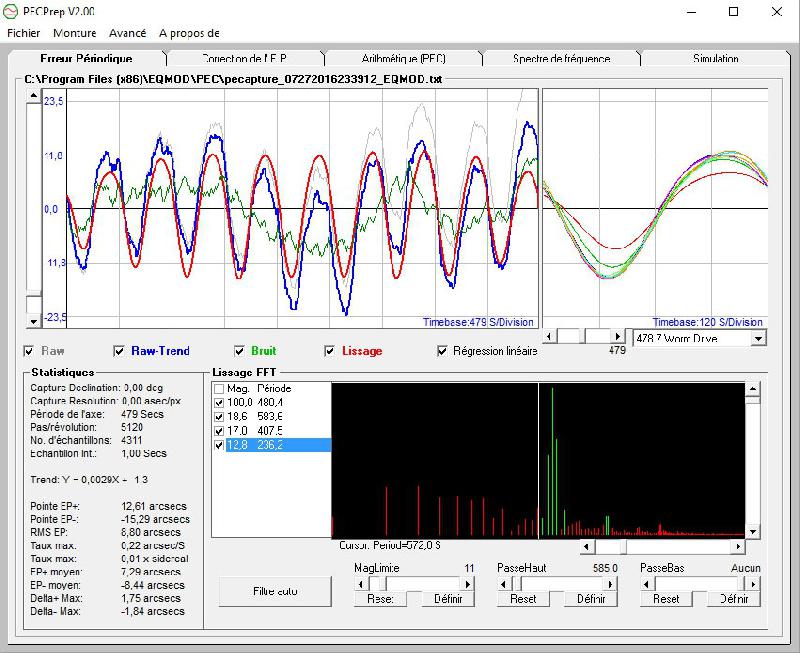Screen dimensions: 800x653
Task: Select the 236,2 period row in FFT list
Action: pyautogui.click(x=270, y=445)
